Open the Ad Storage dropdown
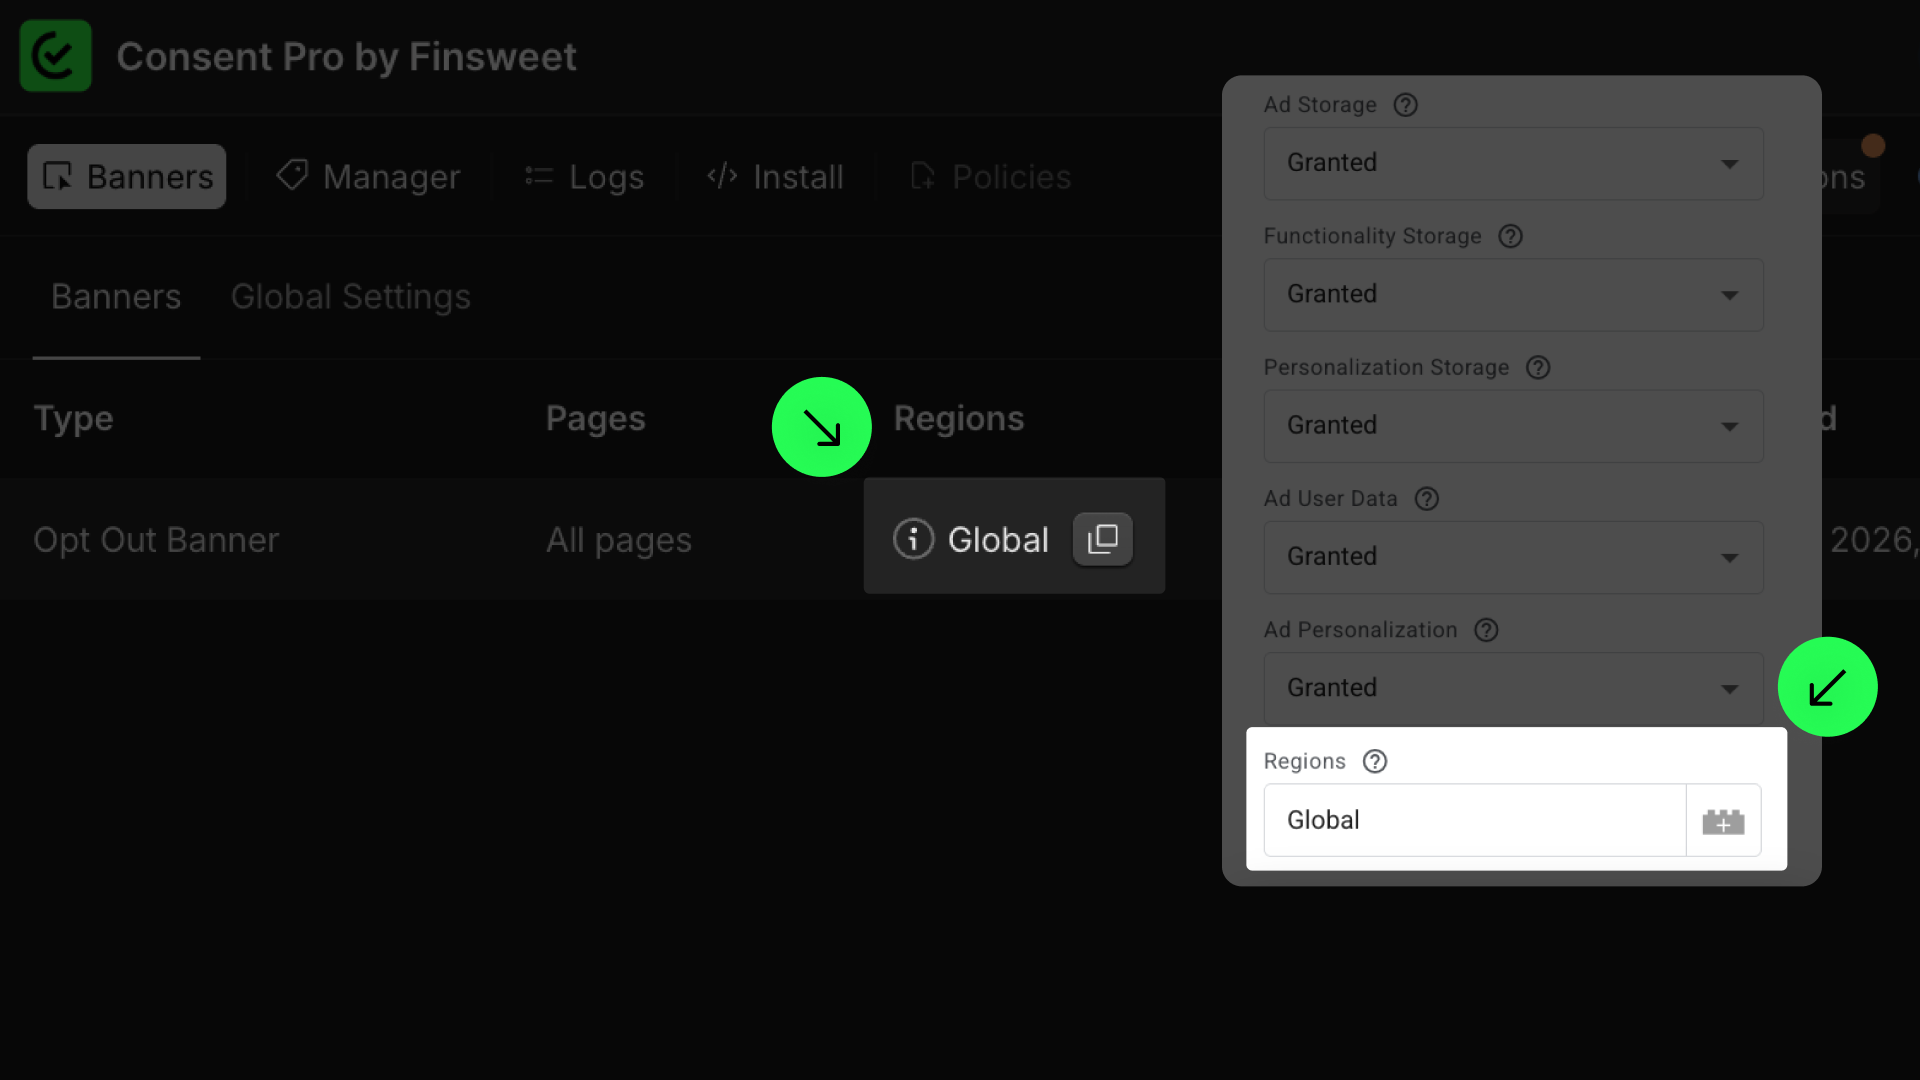This screenshot has height=1080, width=1920. pyautogui.click(x=1513, y=163)
